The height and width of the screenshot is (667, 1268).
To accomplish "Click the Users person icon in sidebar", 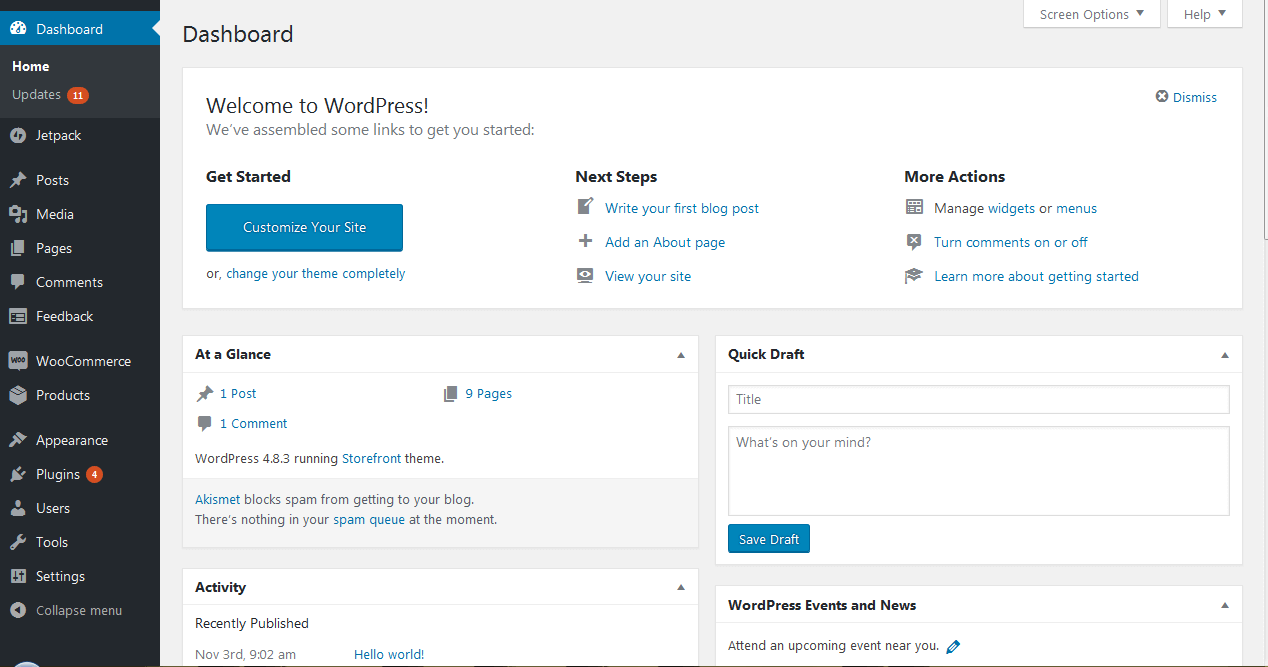I will (18, 508).
